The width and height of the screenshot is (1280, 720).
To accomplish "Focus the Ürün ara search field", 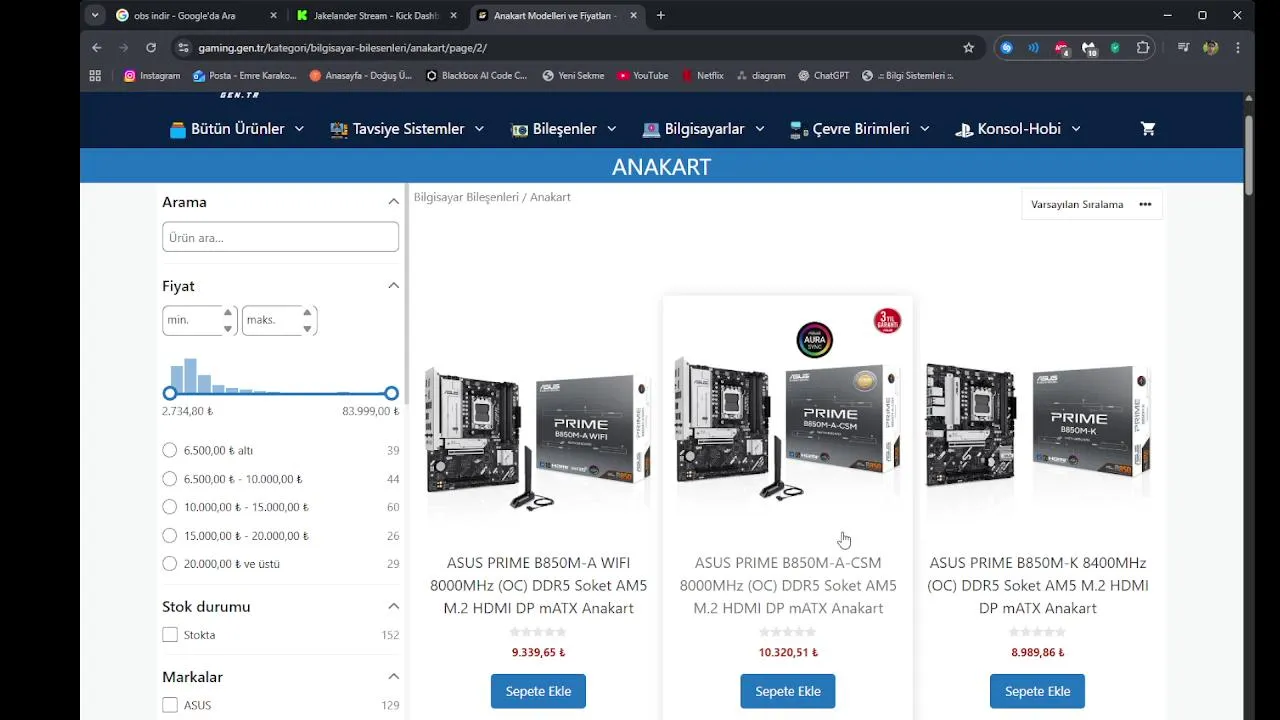I will coord(280,237).
